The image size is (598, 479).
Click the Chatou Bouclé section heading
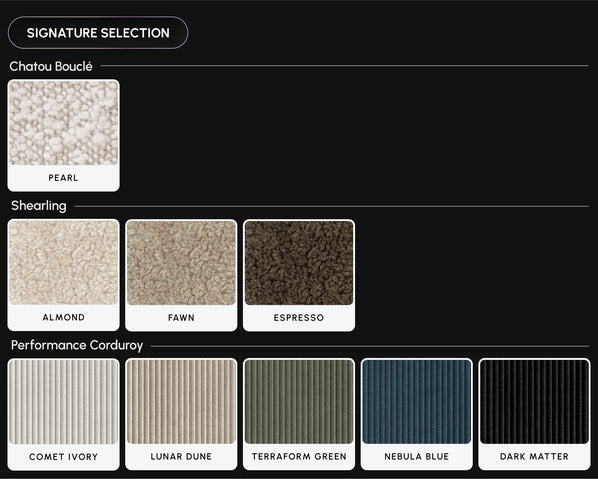tap(51, 66)
